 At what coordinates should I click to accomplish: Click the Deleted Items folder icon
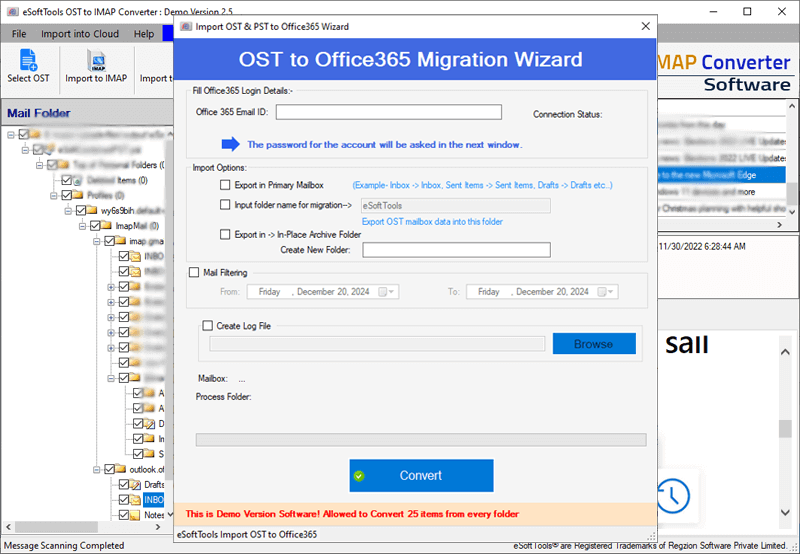(78, 180)
